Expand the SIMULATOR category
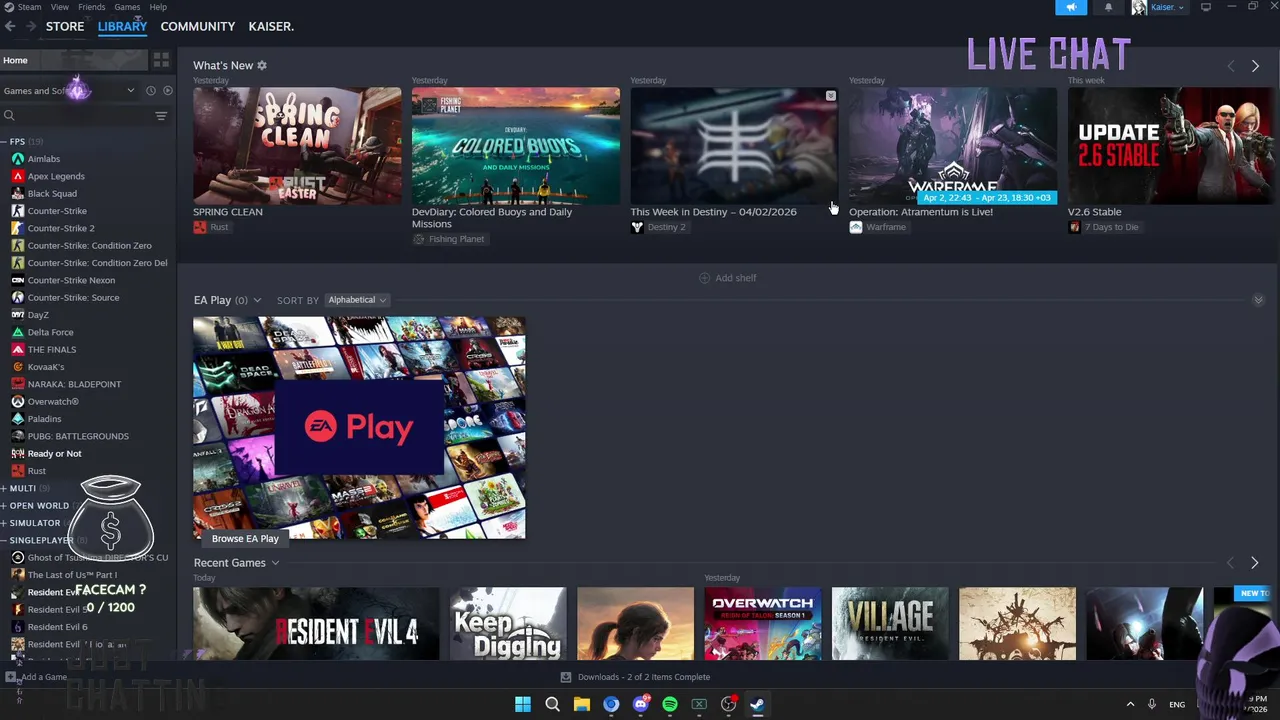Screen dimensions: 1280x720 point(34,523)
